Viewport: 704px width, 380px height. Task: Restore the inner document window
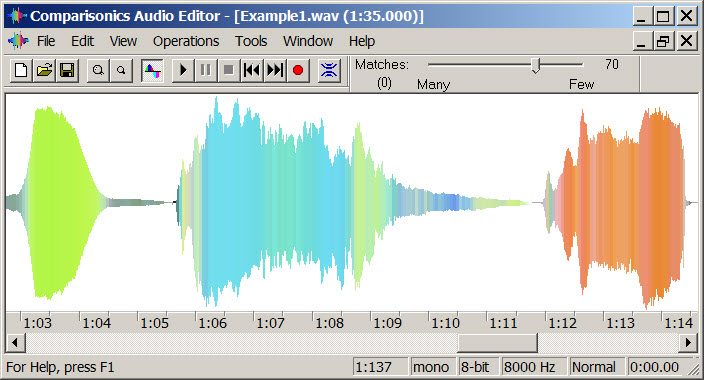[663, 41]
